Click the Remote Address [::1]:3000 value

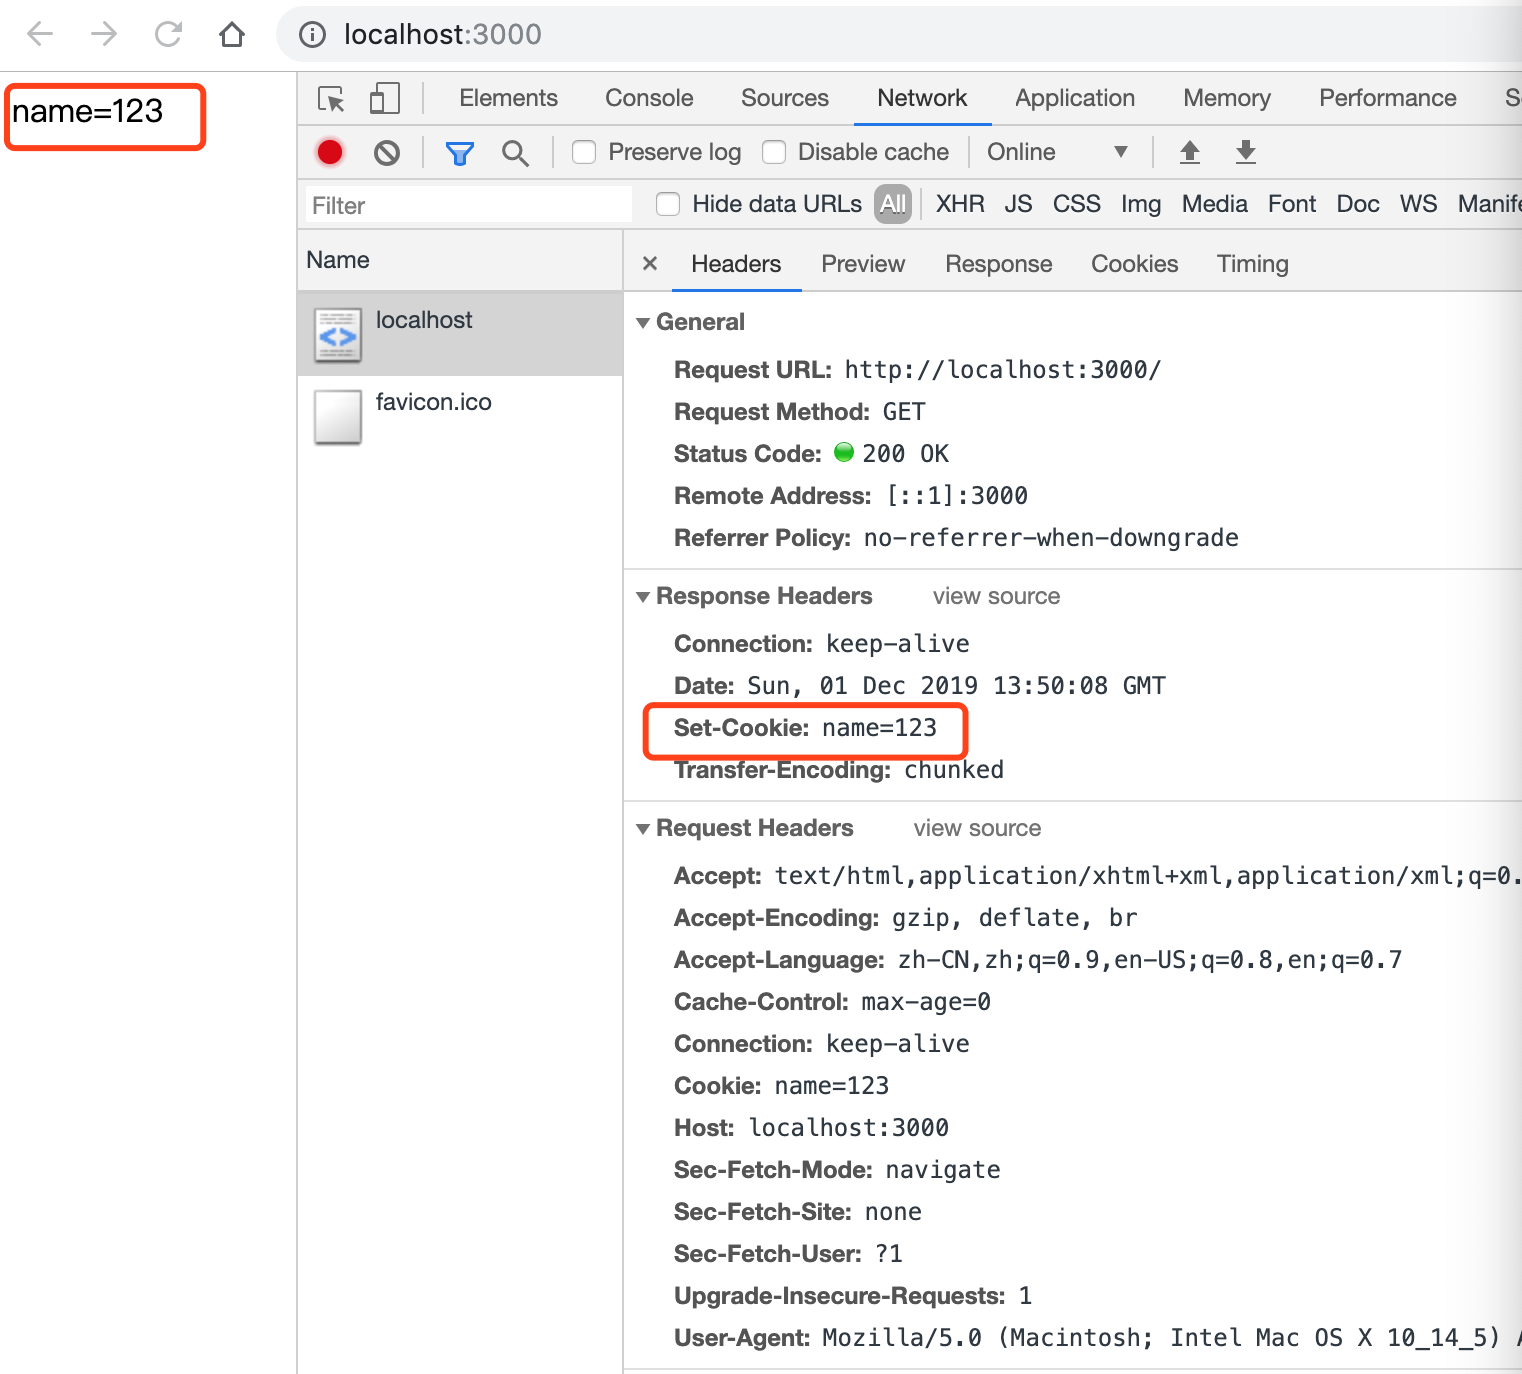(957, 496)
